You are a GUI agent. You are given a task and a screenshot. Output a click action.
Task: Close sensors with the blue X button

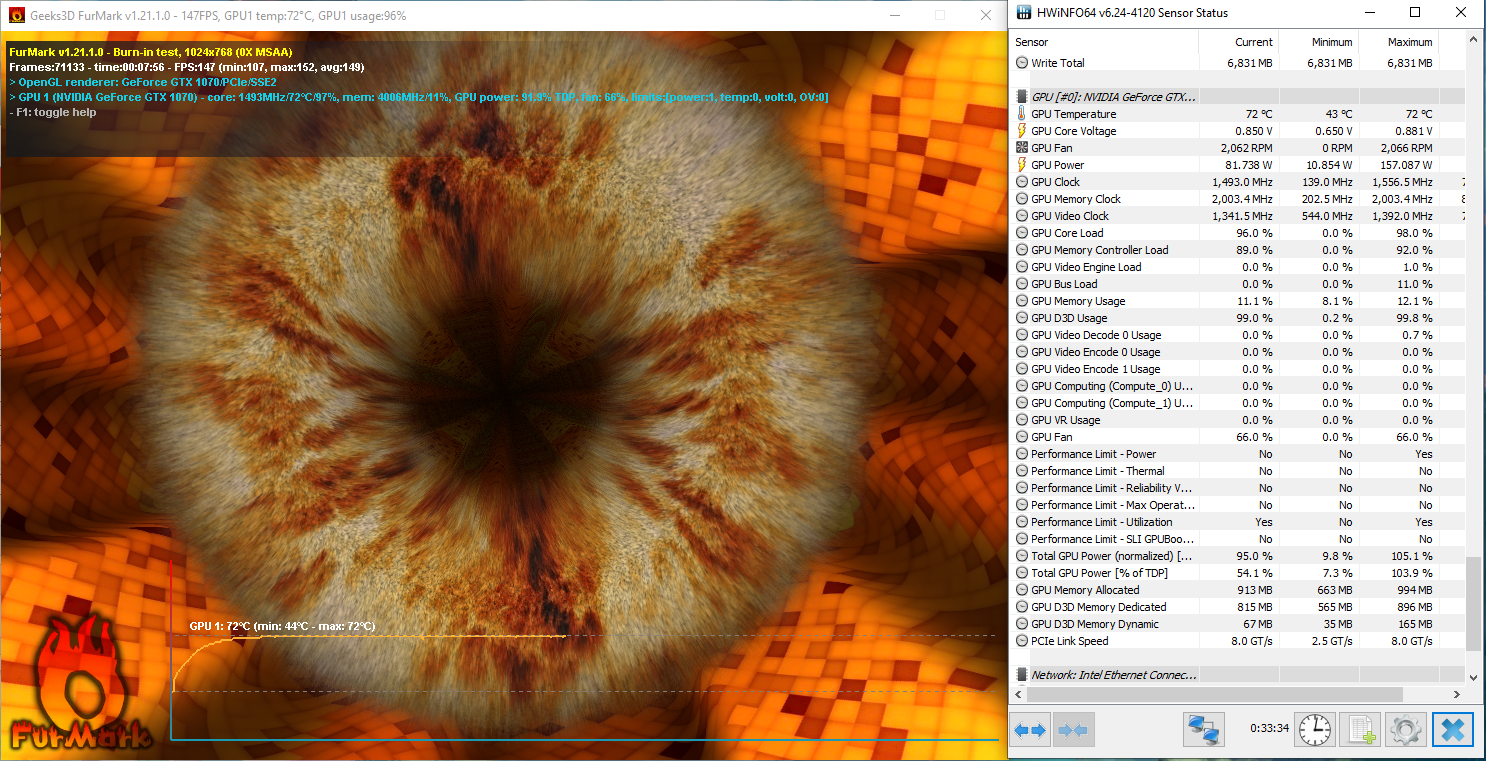coord(1453,731)
